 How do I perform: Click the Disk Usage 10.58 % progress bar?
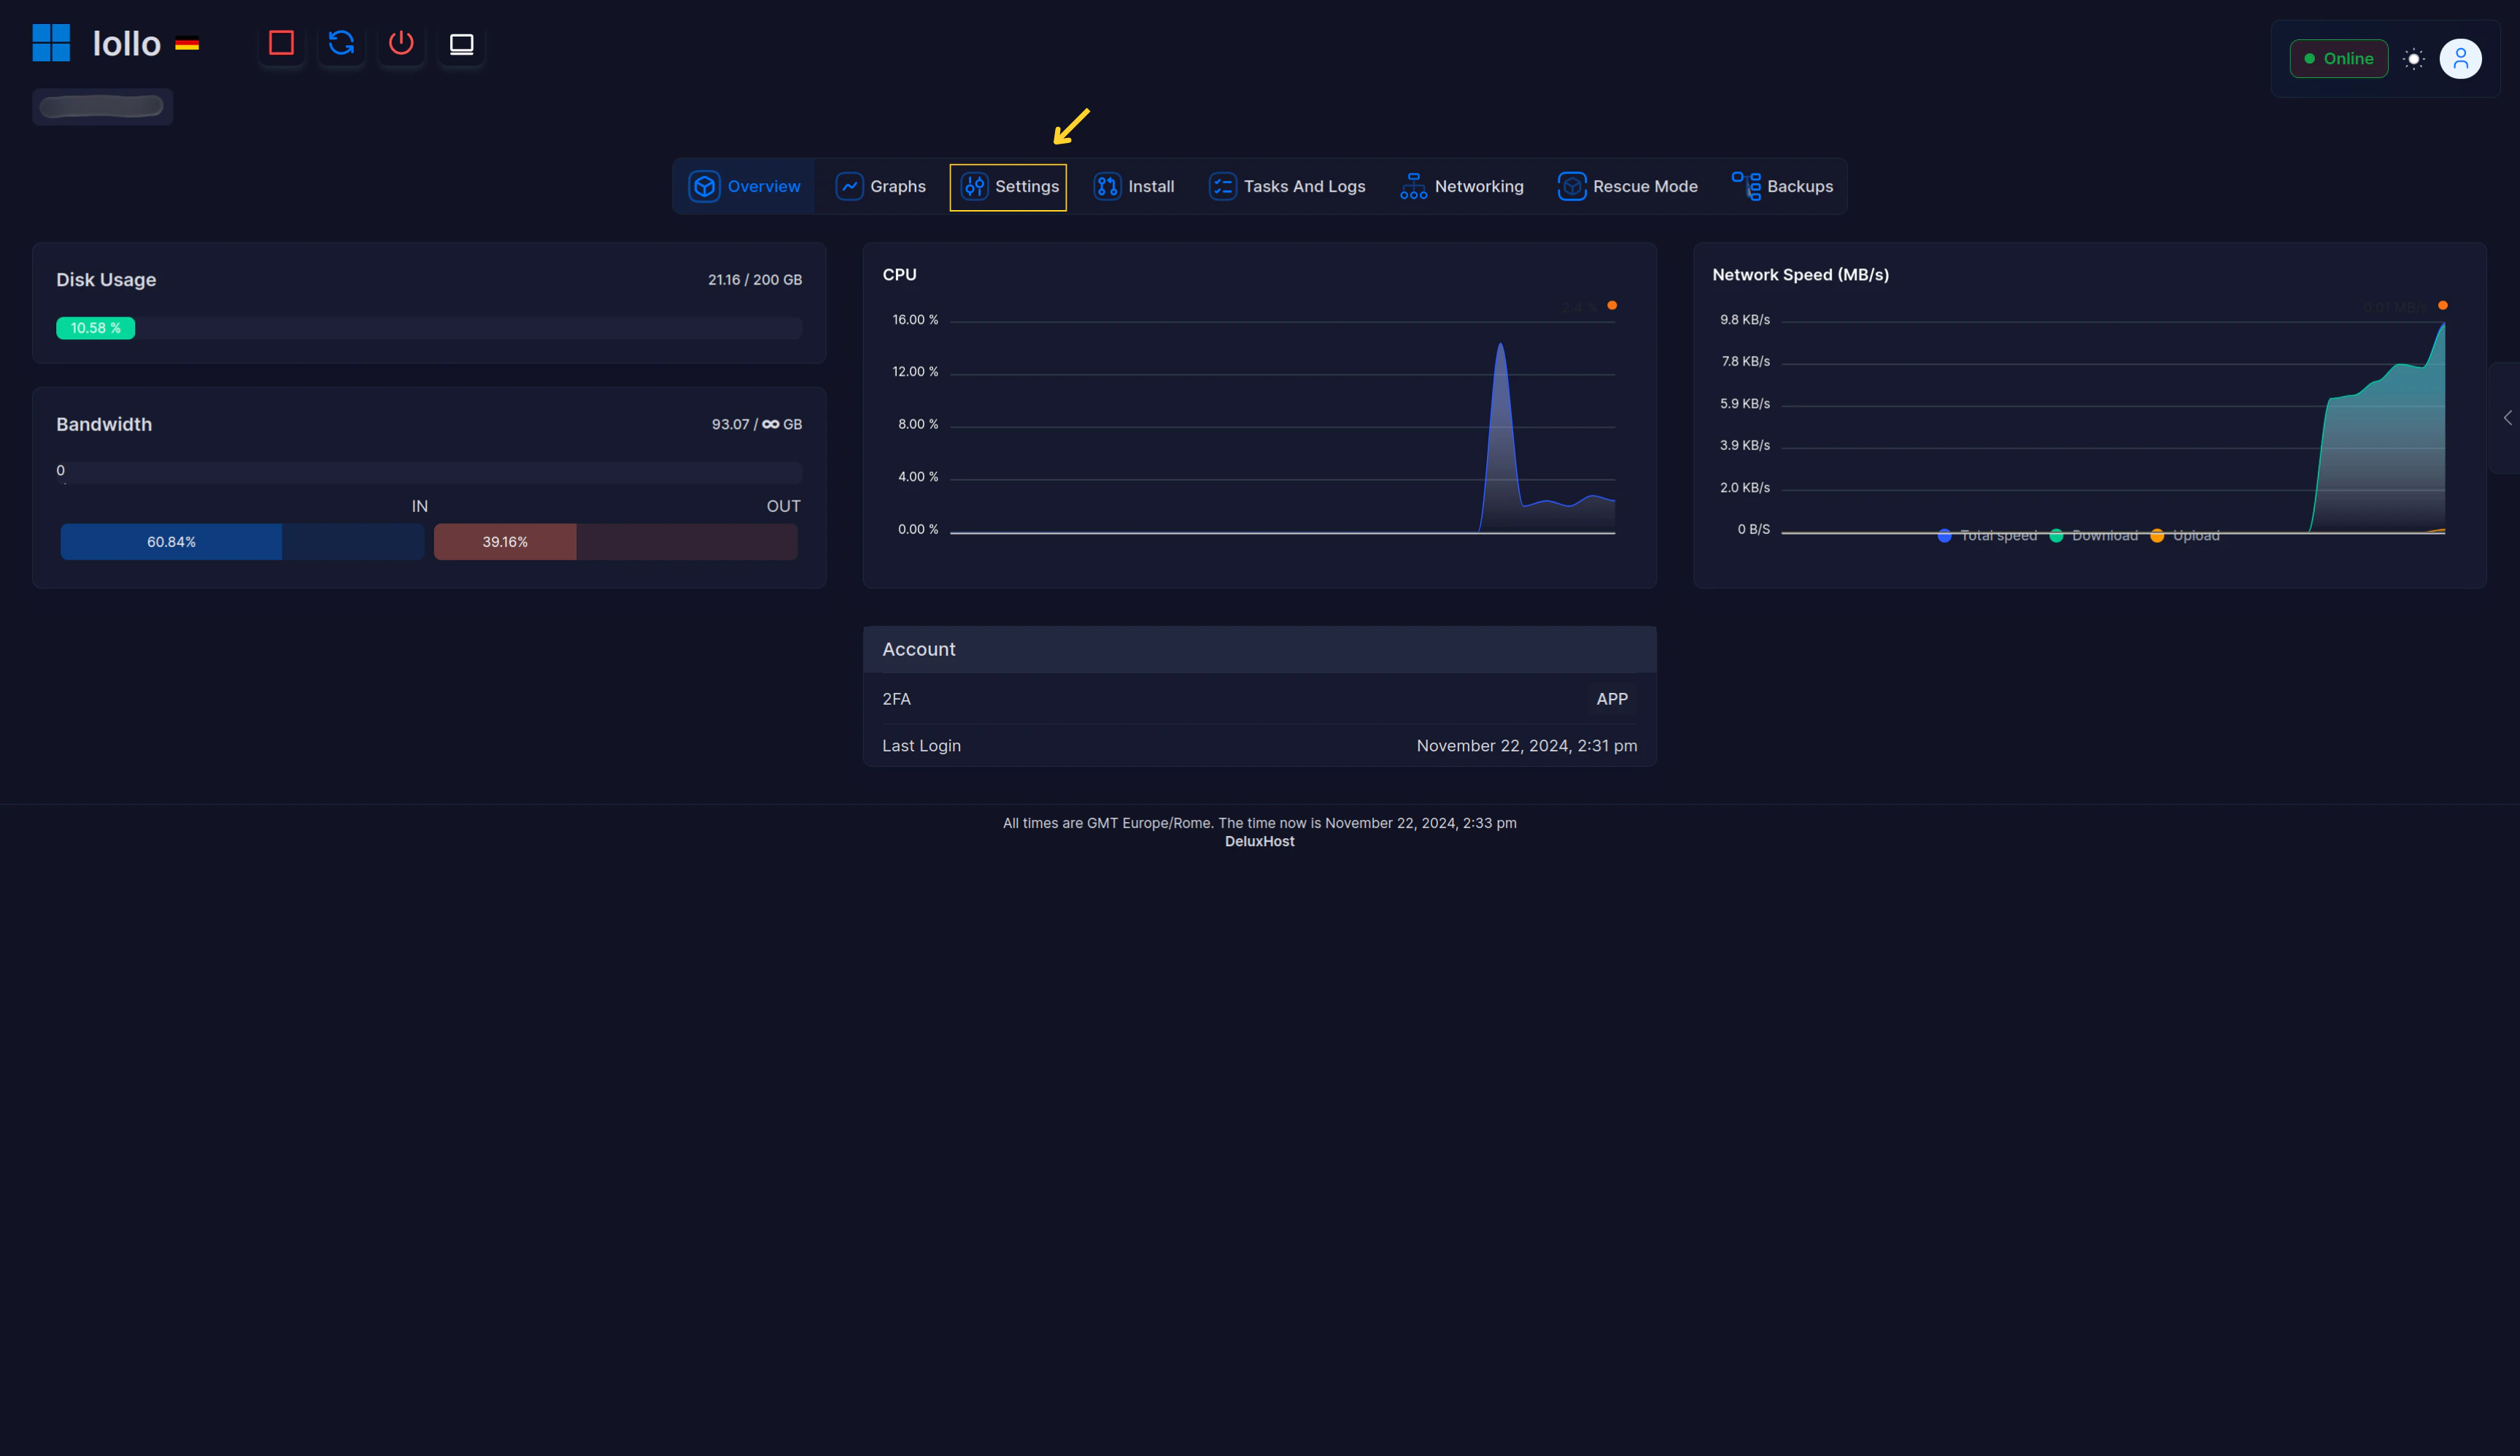pos(96,328)
